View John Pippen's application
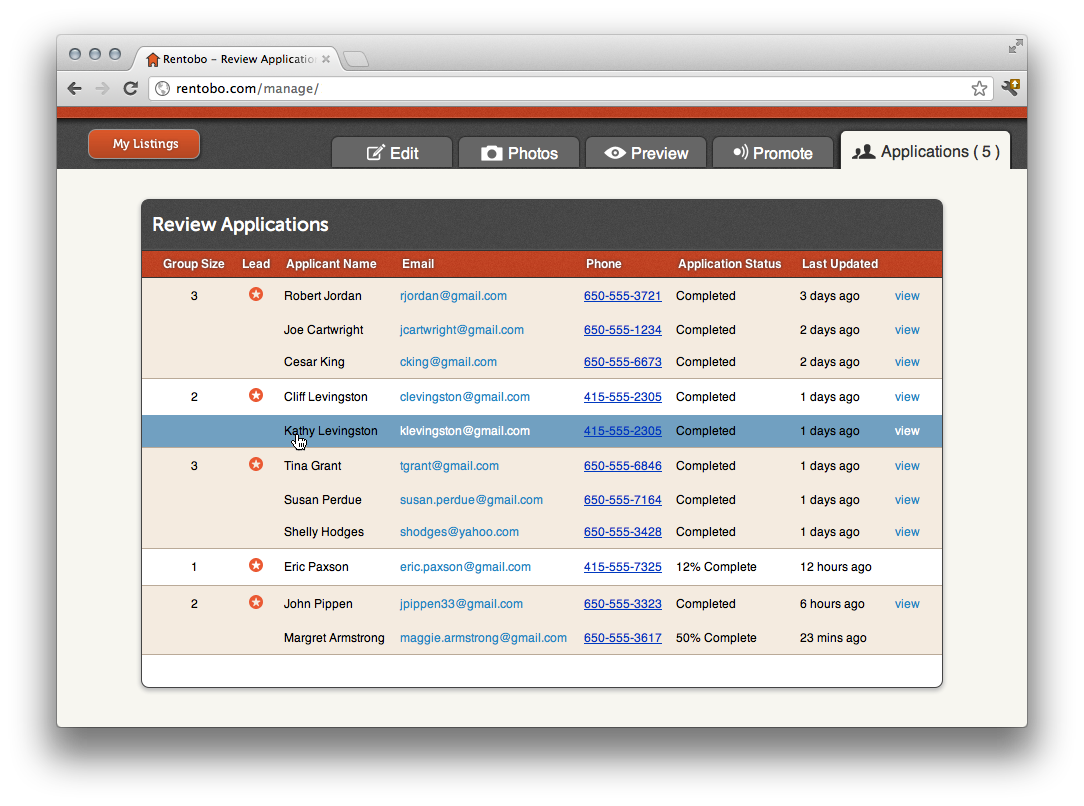This screenshot has height=806, width=1084. (x=907, y=603)
